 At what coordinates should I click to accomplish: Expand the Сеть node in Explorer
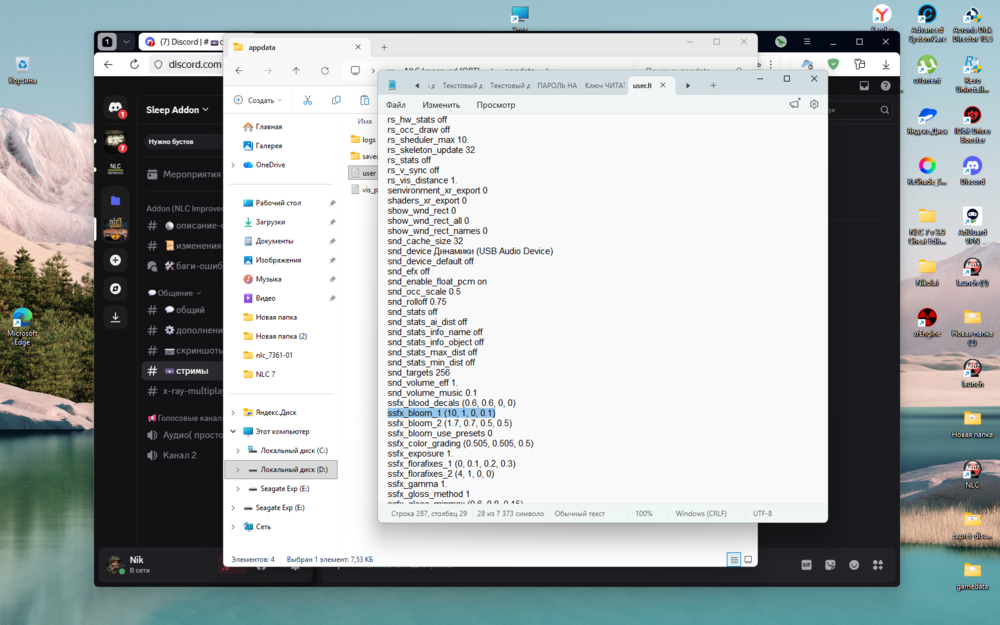click(x=233, y=527)
